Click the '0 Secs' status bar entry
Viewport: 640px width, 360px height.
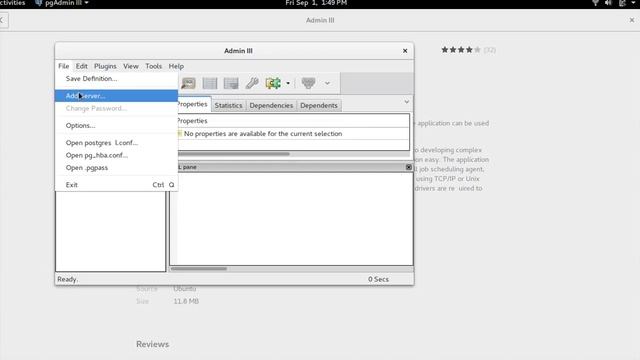(378, 279)
